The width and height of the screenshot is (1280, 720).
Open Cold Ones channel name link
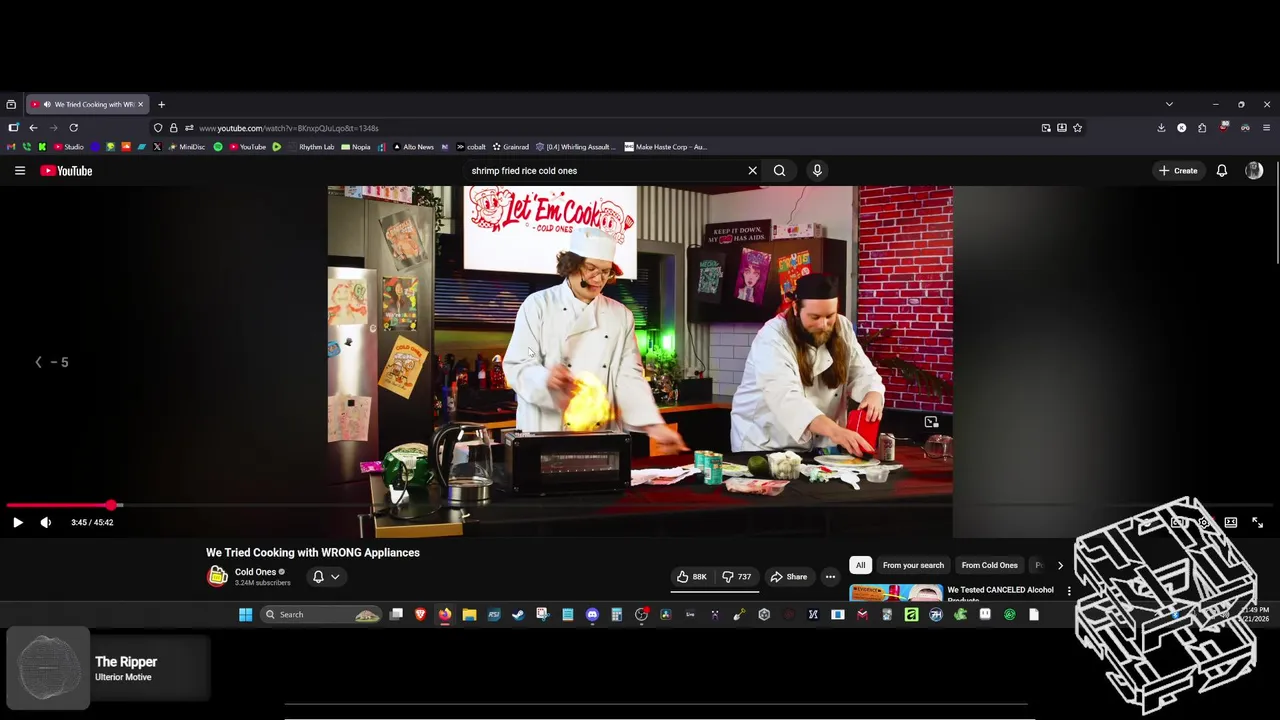pyautogui.click(x=255, y=572)
